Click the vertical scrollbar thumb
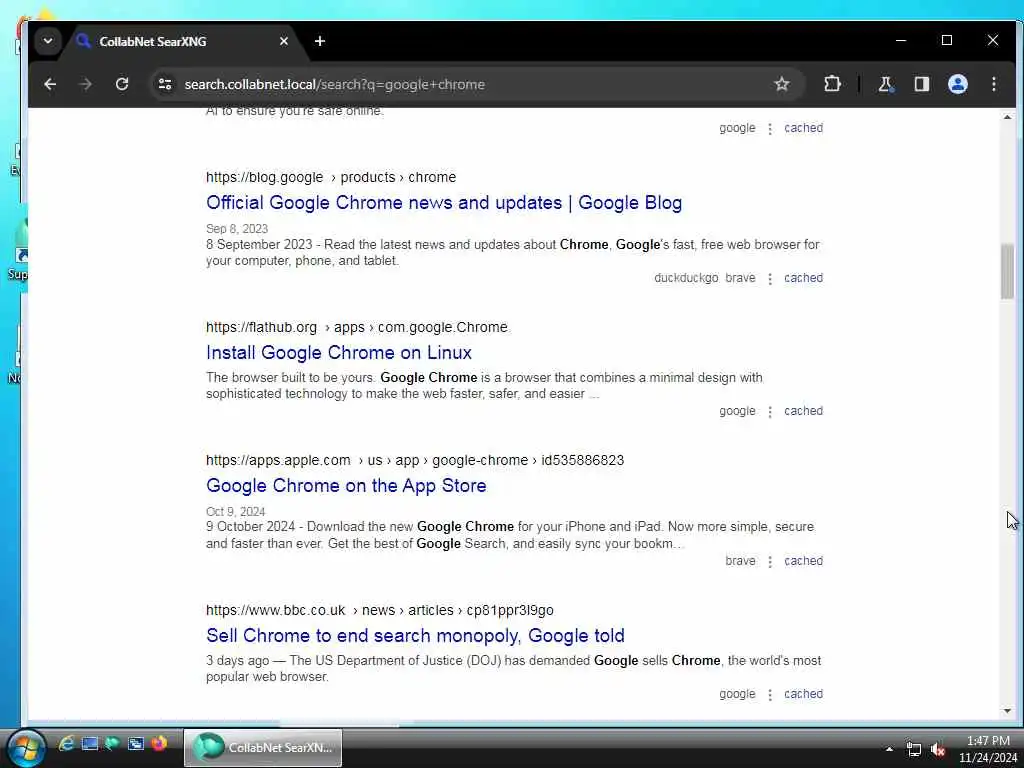 pos(1007,271)
